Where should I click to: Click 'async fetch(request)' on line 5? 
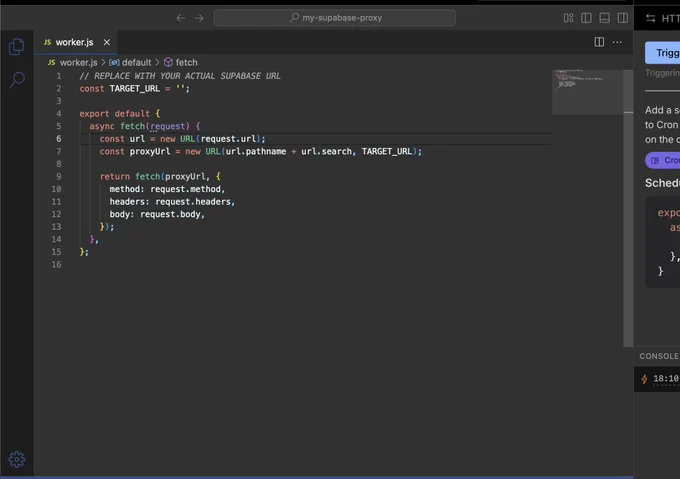tap(140, 126)
